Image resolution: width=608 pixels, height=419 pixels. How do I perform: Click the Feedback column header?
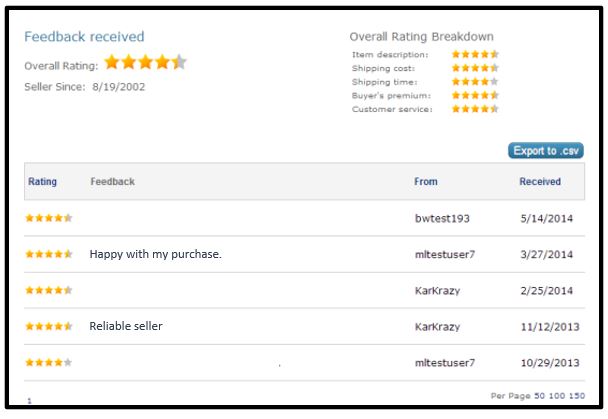(x=112, y=182)
